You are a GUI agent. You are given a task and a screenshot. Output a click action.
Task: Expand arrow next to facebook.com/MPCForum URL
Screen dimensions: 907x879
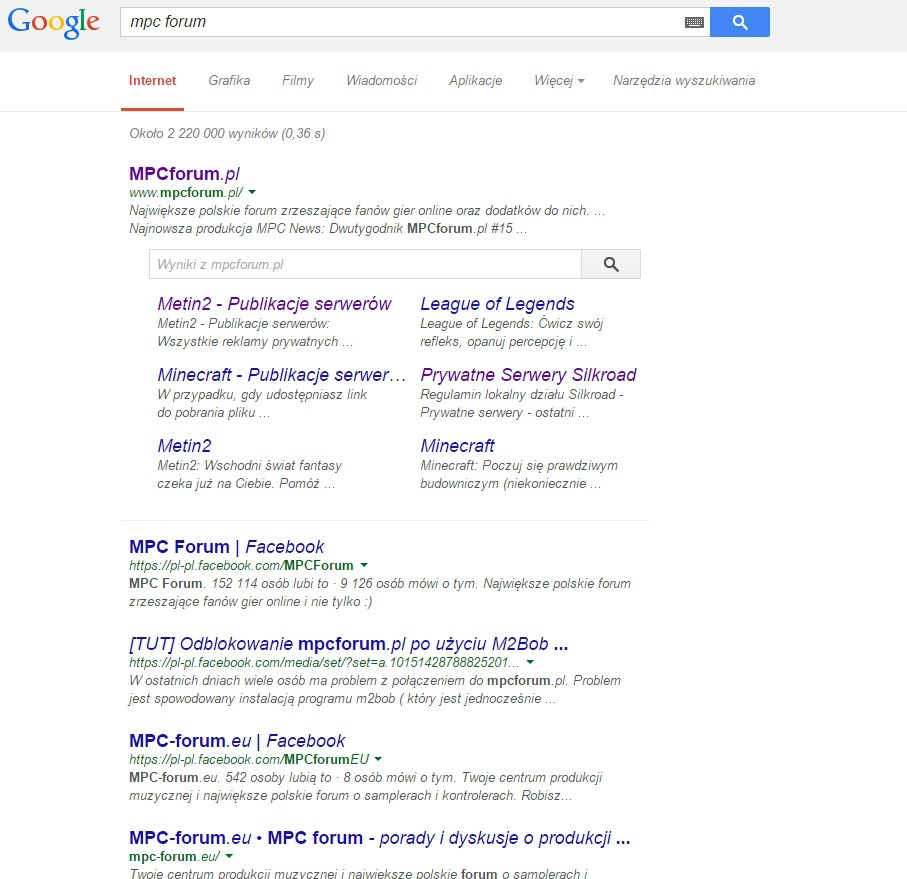pyautogui.click(x=364, y=564)
